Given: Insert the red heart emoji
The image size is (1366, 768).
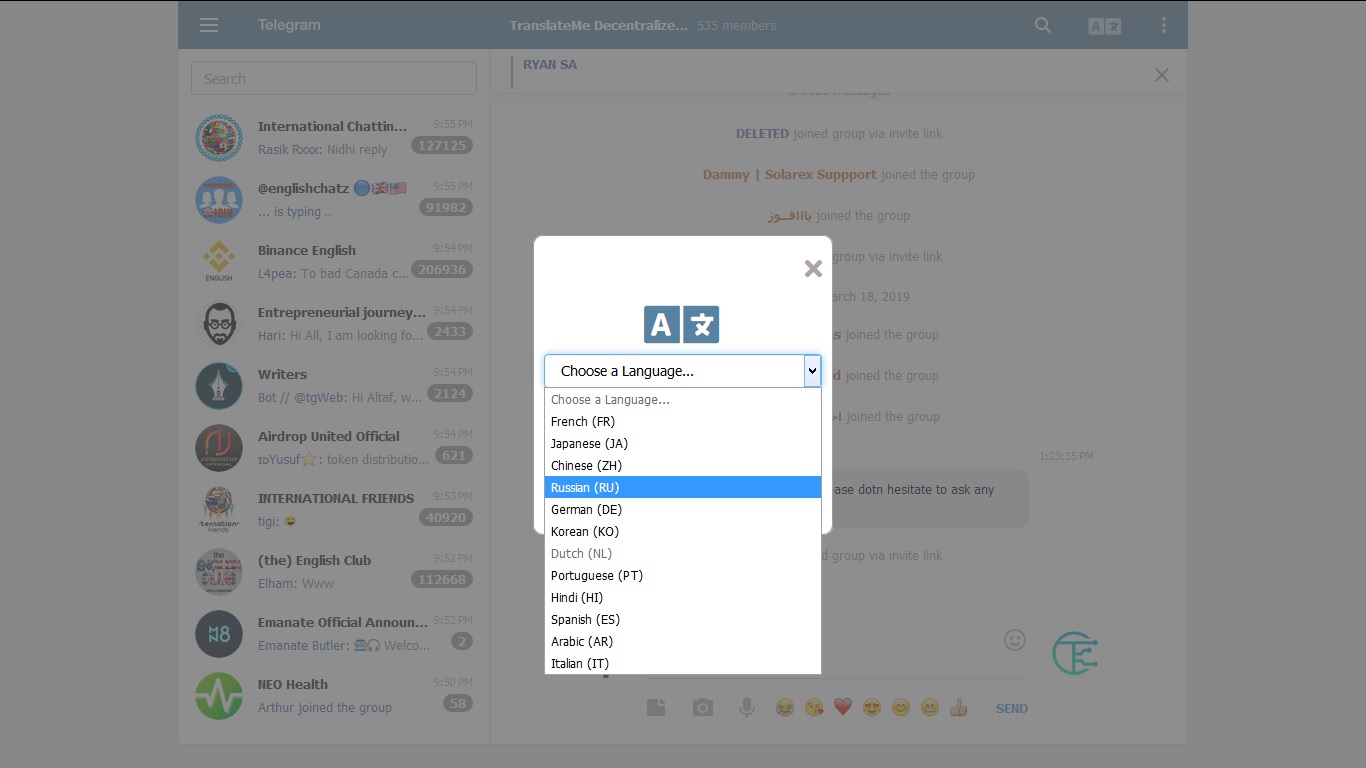Looking at the screenshot, I should [843, 708].
